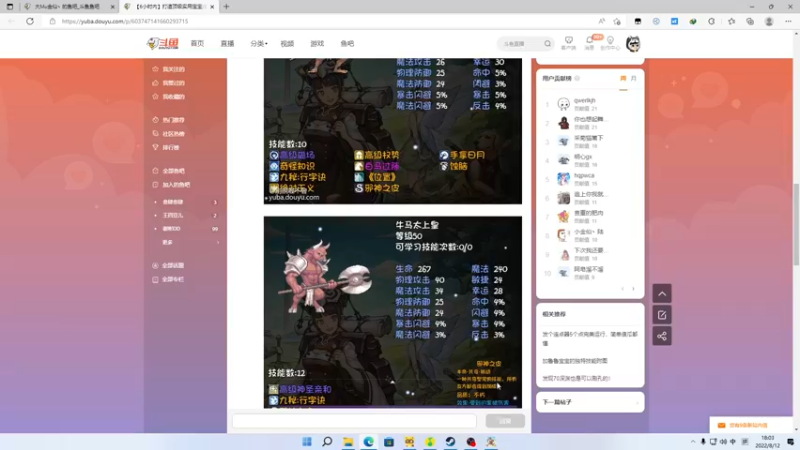Click the star icon beside 我关注的
The width and height of the screenshot is (800, 450).
(156, 69)
